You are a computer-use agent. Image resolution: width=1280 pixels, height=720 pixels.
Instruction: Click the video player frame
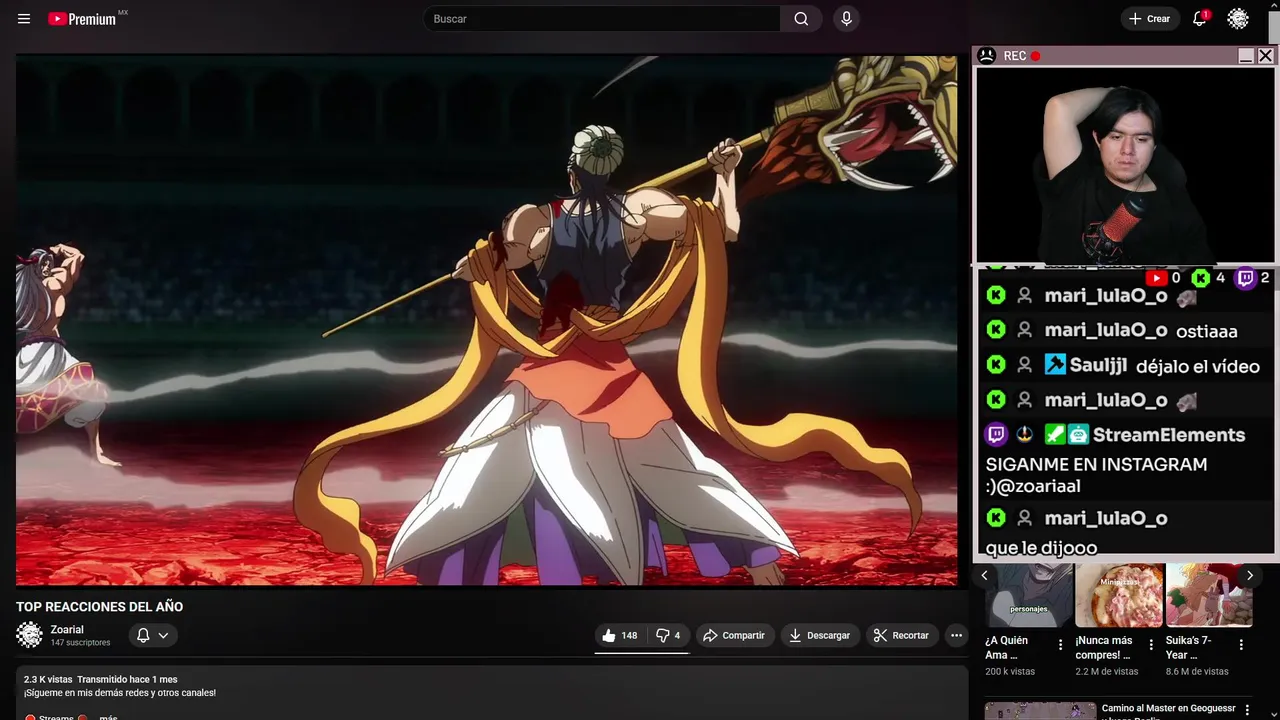pyautogui.click(x=486, y=320)
